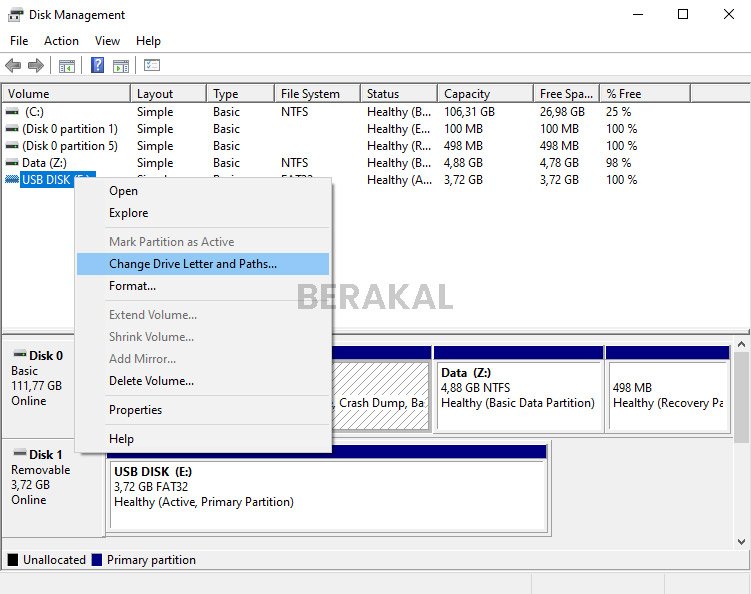The width and height of the screenshot is (751, 594).
Task: Open the blue Help question mark icon
Action: pyautogui.click(x=98, y=65)
